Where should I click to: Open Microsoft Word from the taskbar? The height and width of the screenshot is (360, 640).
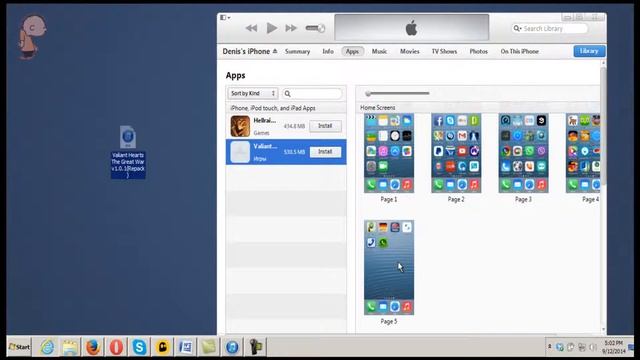coord(186,347)
